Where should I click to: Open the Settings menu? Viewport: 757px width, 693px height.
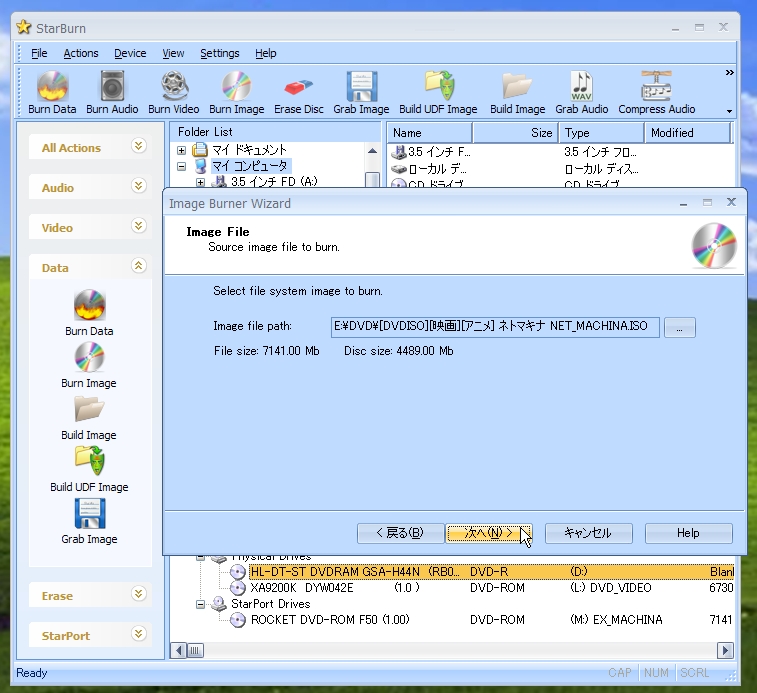[220, 53]
